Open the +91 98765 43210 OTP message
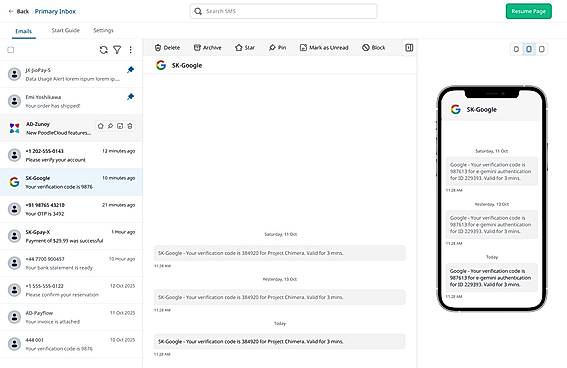This screenshot has height=368, width=567. click(x=71, y=209)
